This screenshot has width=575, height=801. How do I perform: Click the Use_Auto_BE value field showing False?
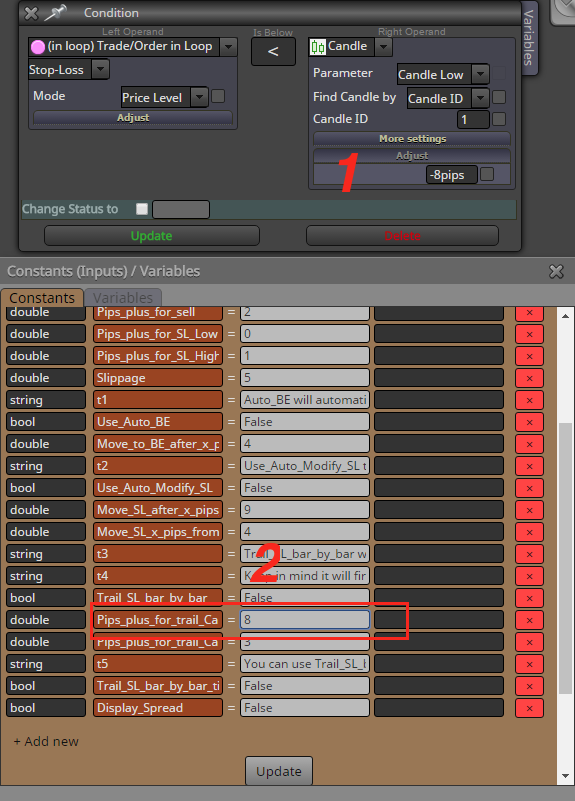(x=305, y=422)
